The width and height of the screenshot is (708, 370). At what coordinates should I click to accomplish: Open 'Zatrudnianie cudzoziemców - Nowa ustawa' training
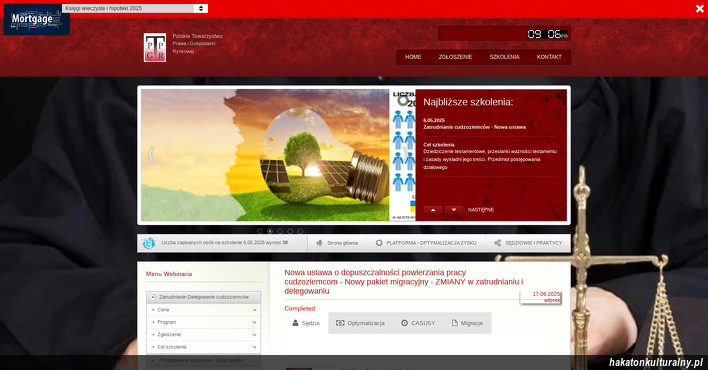[x=475, y=127]
